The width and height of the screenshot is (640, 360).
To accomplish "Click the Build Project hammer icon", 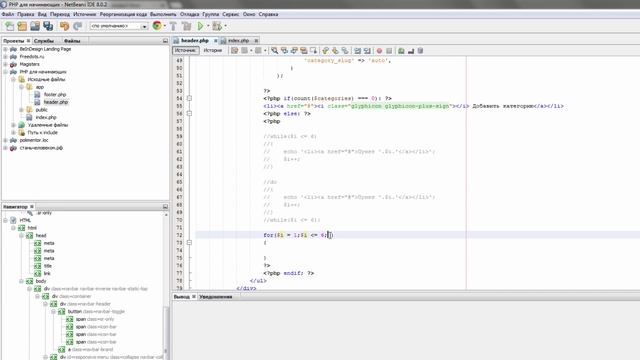I will (x=173, y=26).
